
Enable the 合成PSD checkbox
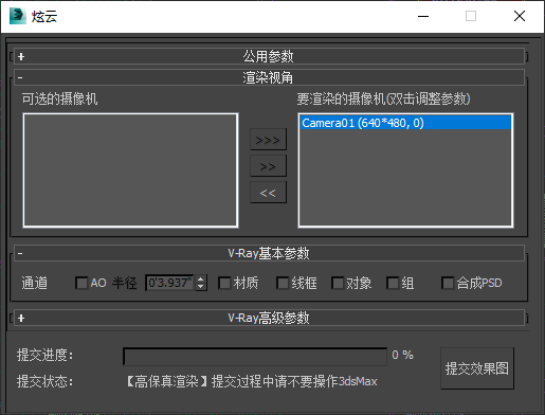pos(447,283)
